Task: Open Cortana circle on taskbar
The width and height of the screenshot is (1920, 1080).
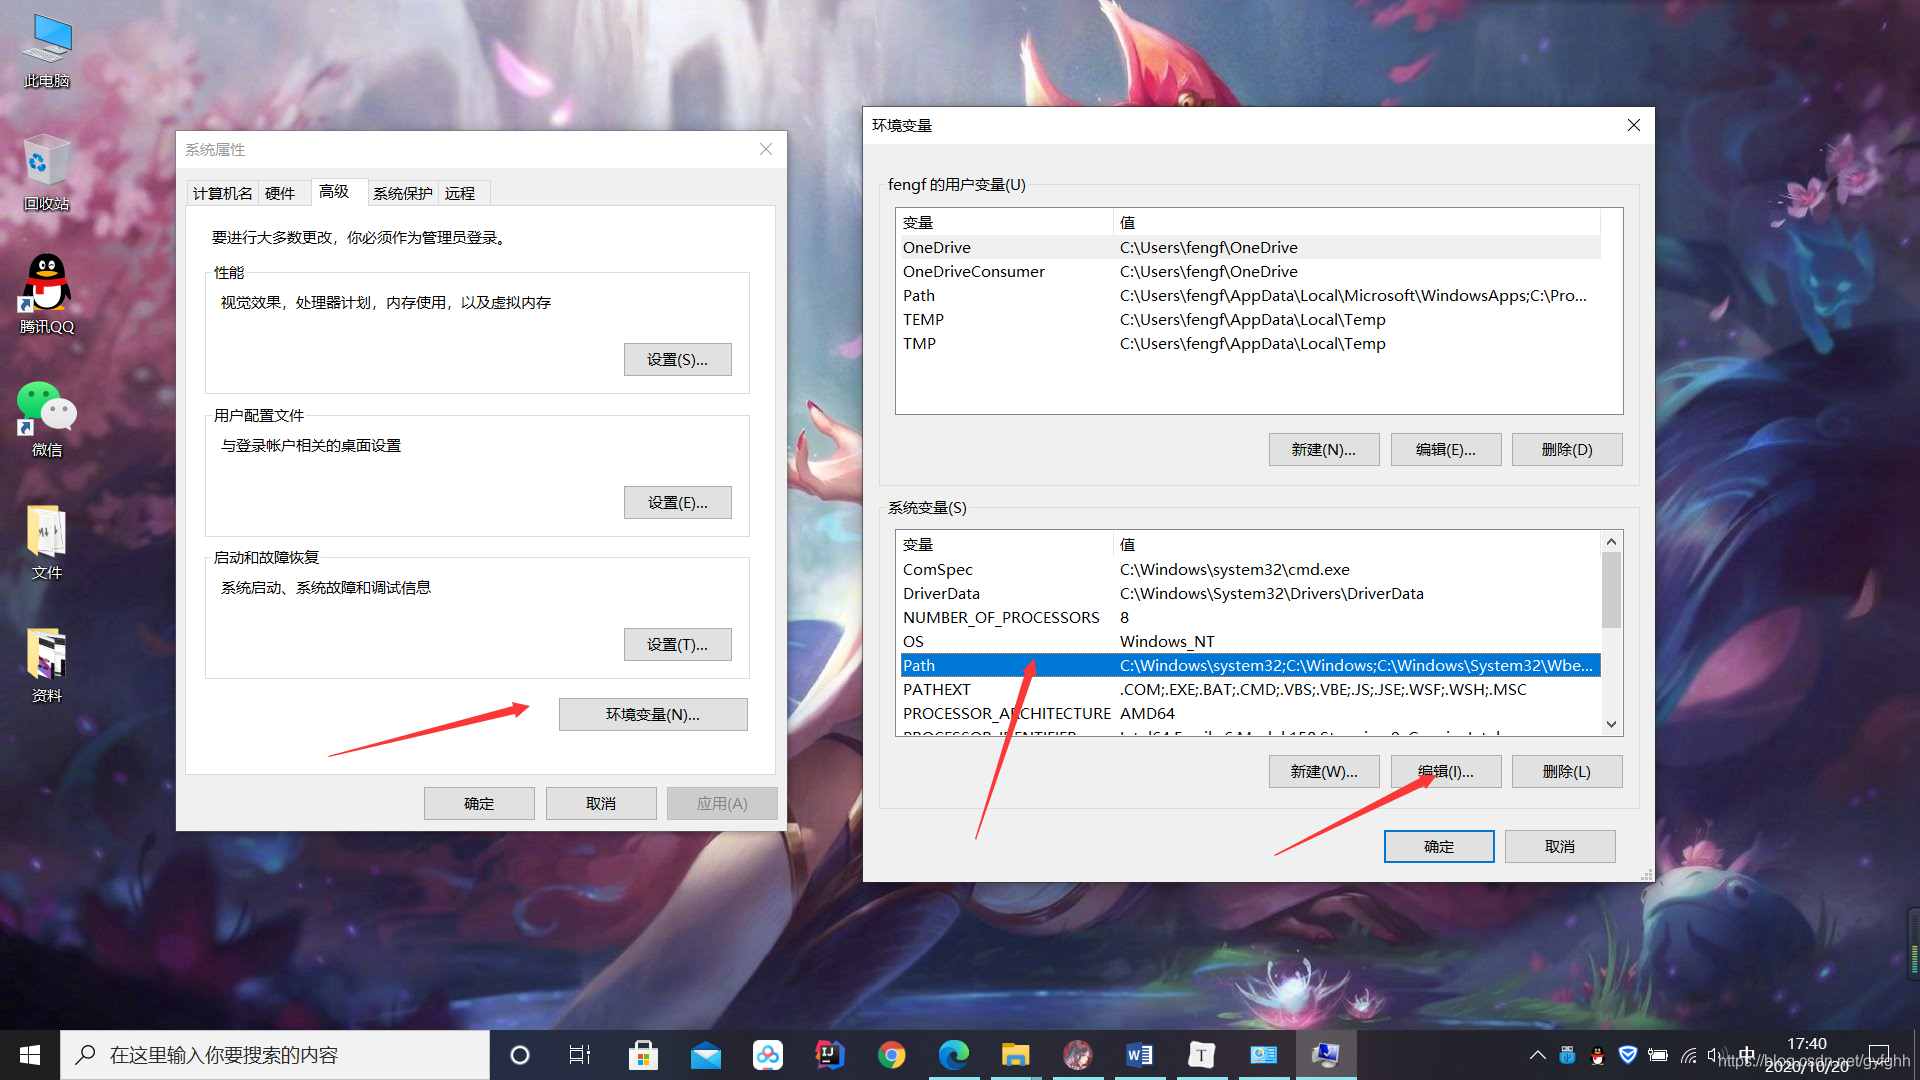Action: click(x=519, y=1055)
